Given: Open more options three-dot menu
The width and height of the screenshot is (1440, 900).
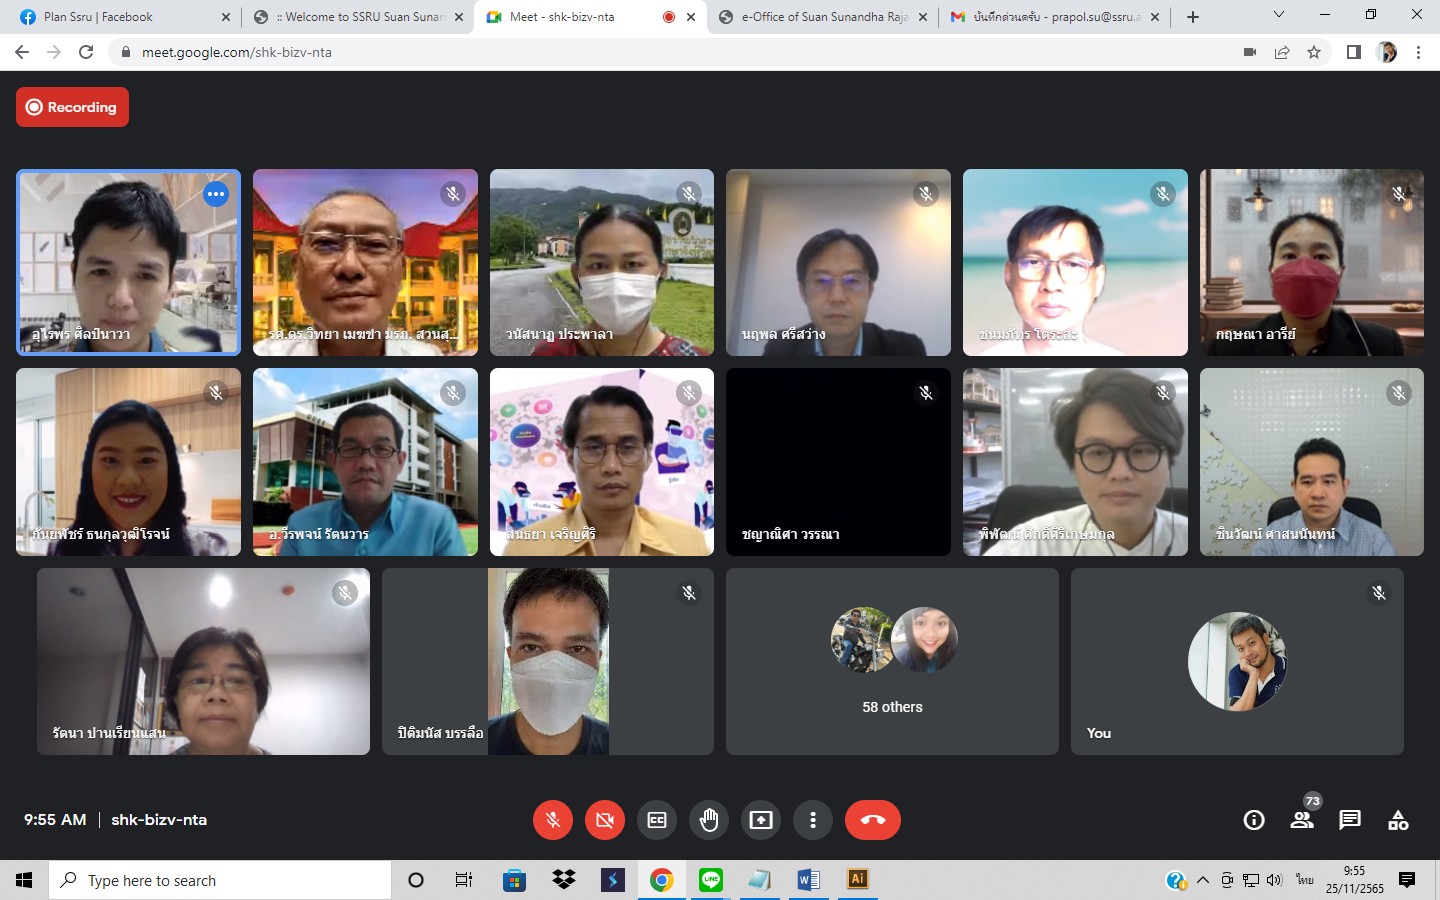Looking at the screenshot, I should (x=813, y=820).
